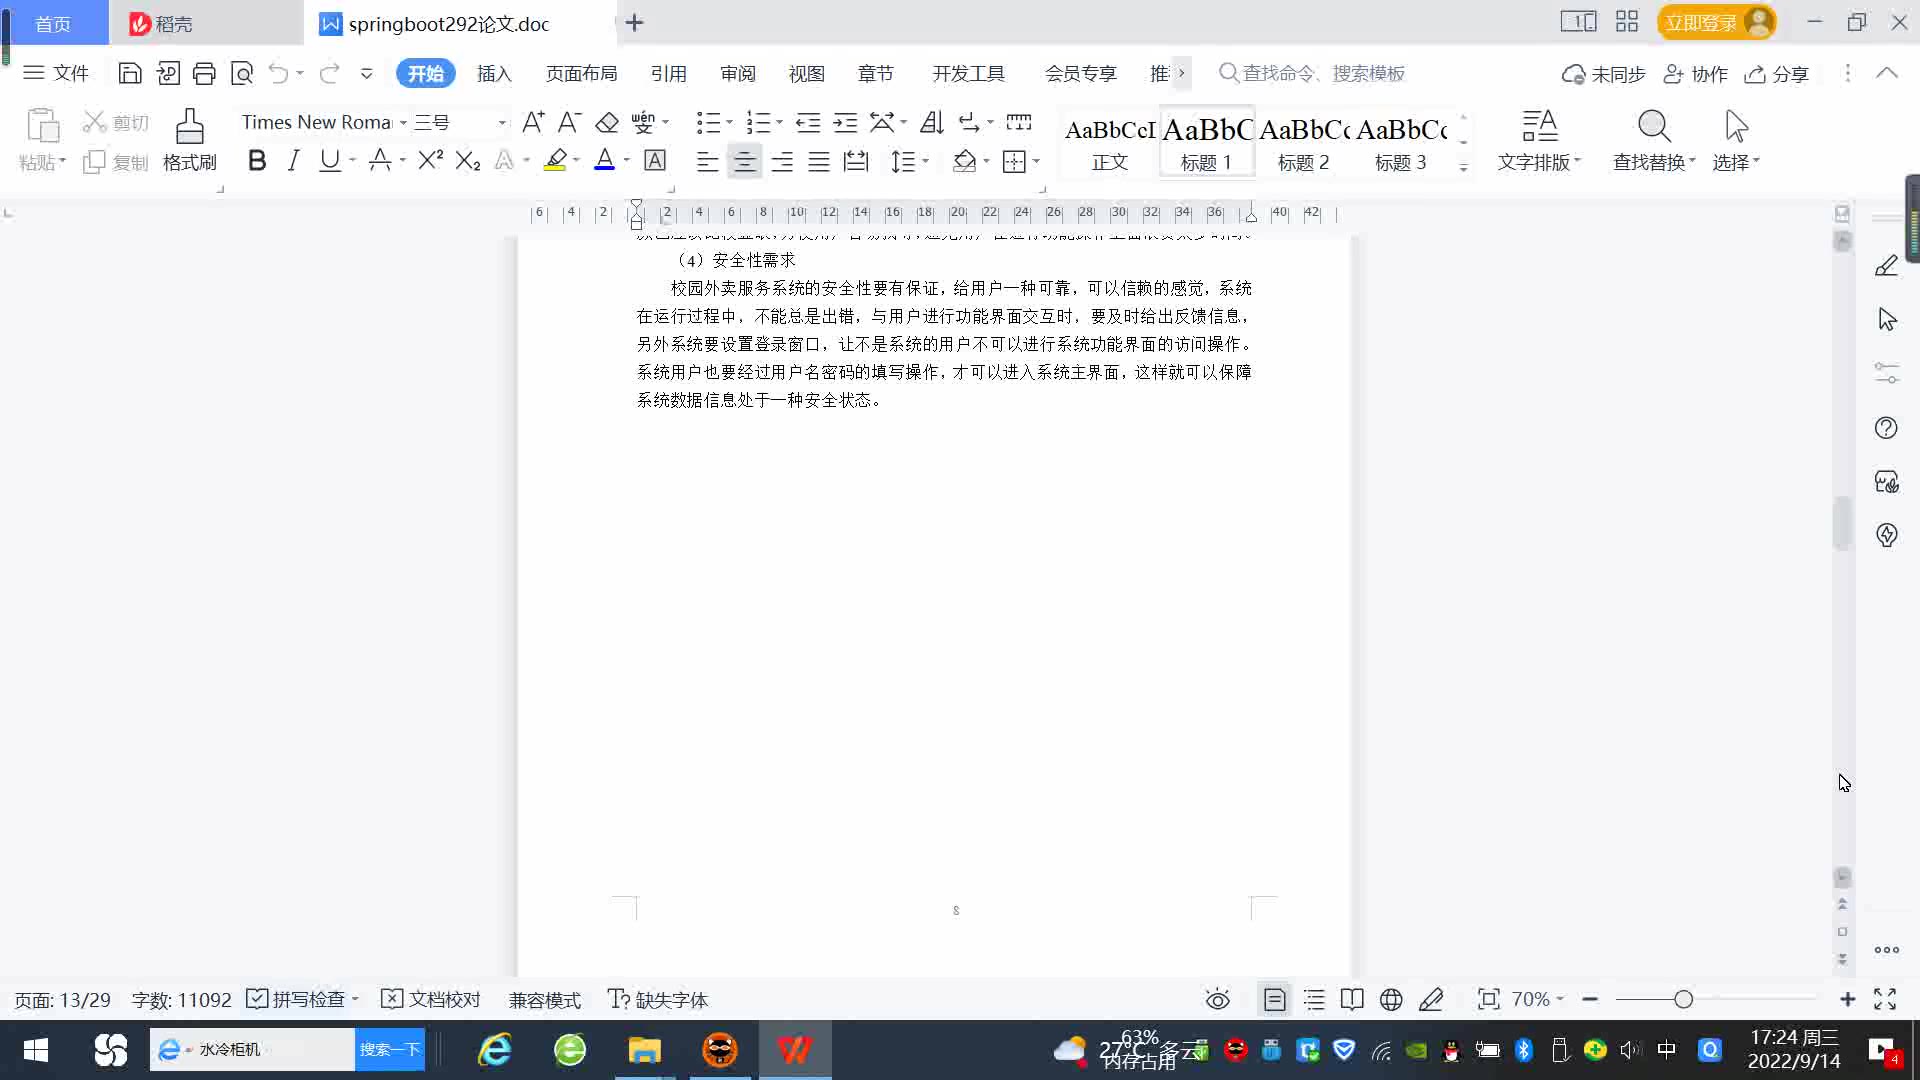Click the 立即登录 login button
Screen dimensions: 1920x1080
(x=1700, y=22)
